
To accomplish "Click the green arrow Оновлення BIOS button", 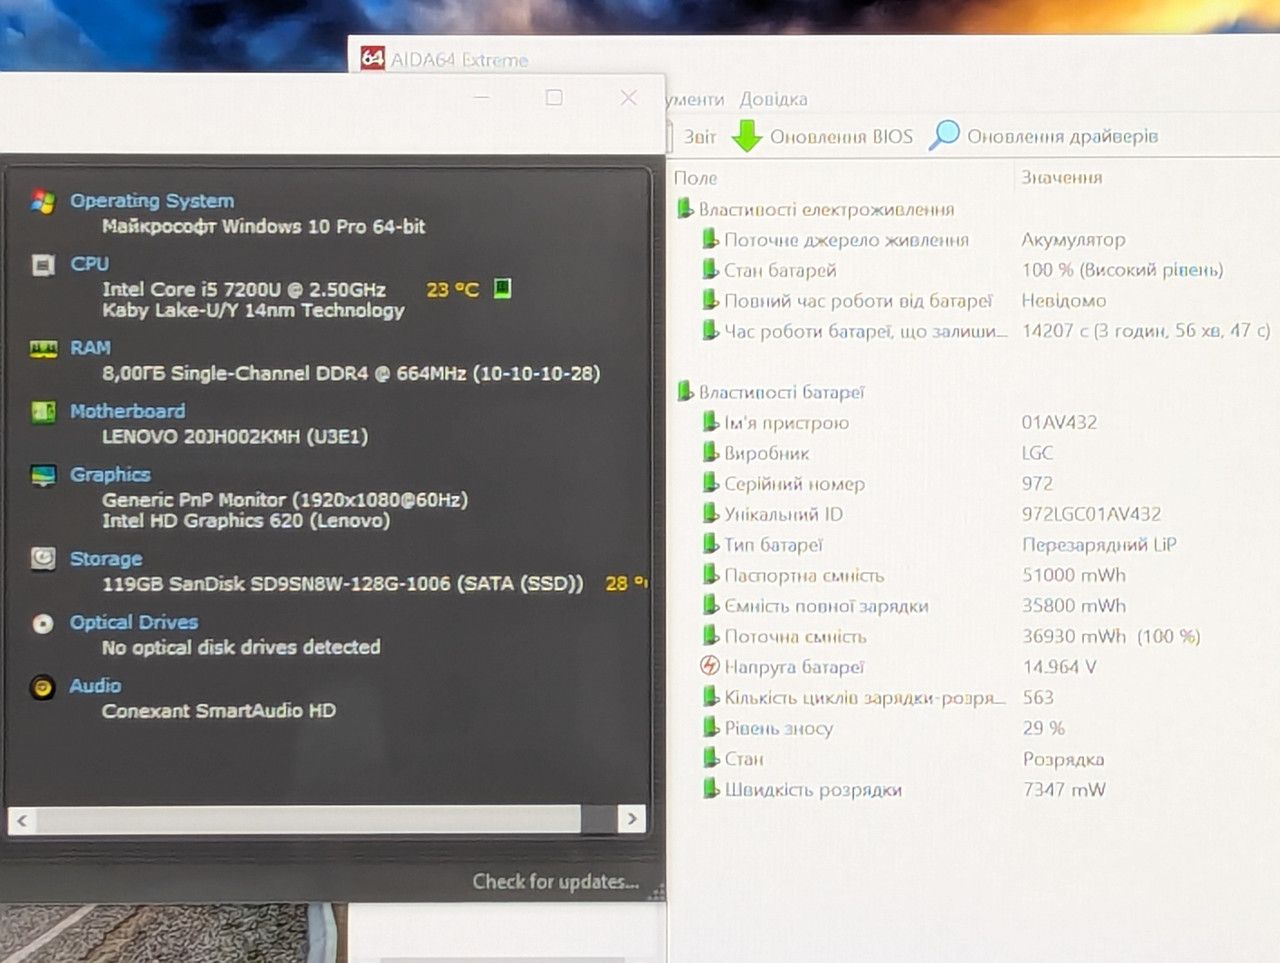I will (822, 136).
